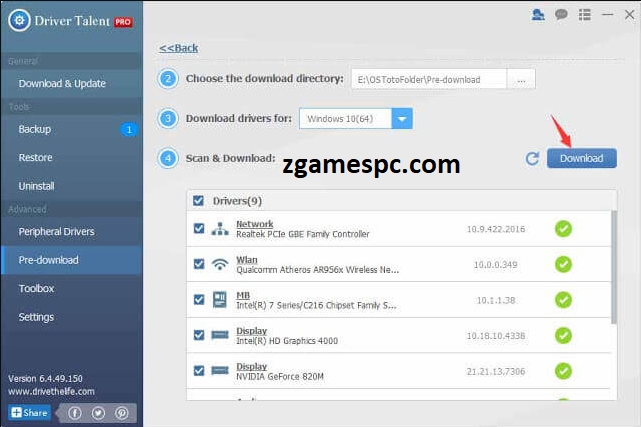Click the MB motherboard icon
Image resolution: width=641 pixels, height=427 pixels.
pyautogui.click(x=220, y=300)
